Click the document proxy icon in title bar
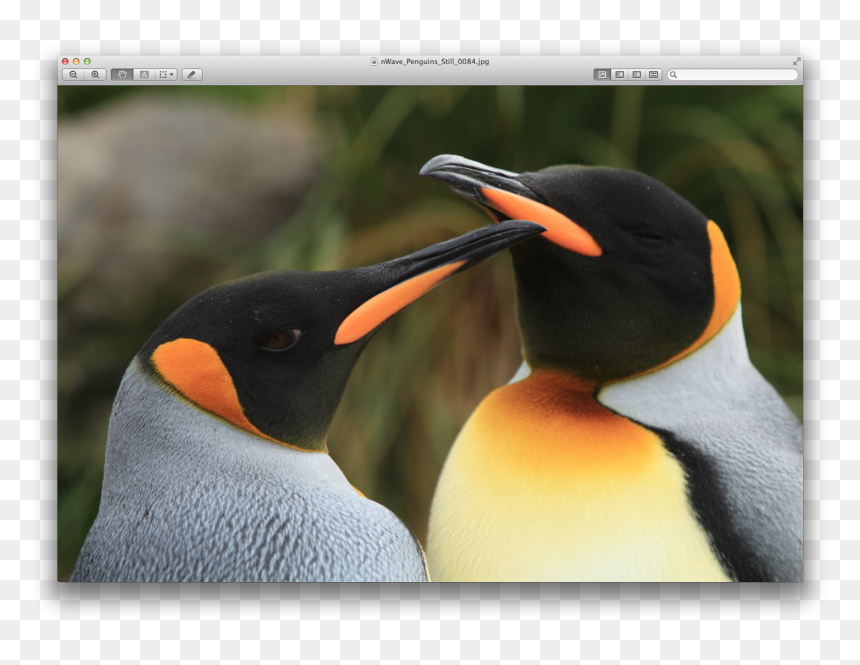Image resolution: width=860 pixels, height=665 pixels. click(x=374, y=61)
